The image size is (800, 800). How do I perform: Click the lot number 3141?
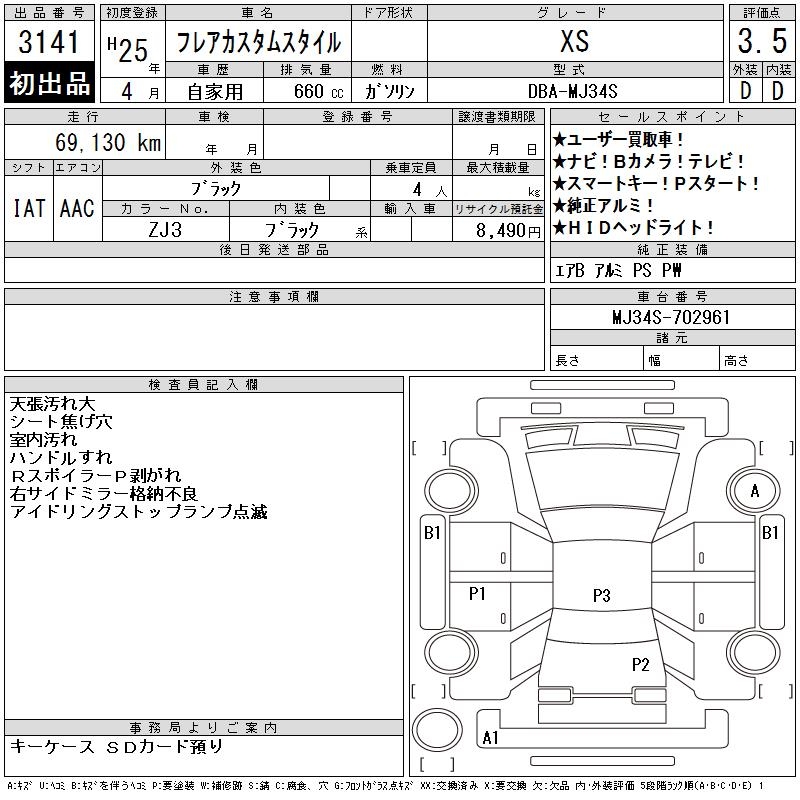(x=48, y=42)
